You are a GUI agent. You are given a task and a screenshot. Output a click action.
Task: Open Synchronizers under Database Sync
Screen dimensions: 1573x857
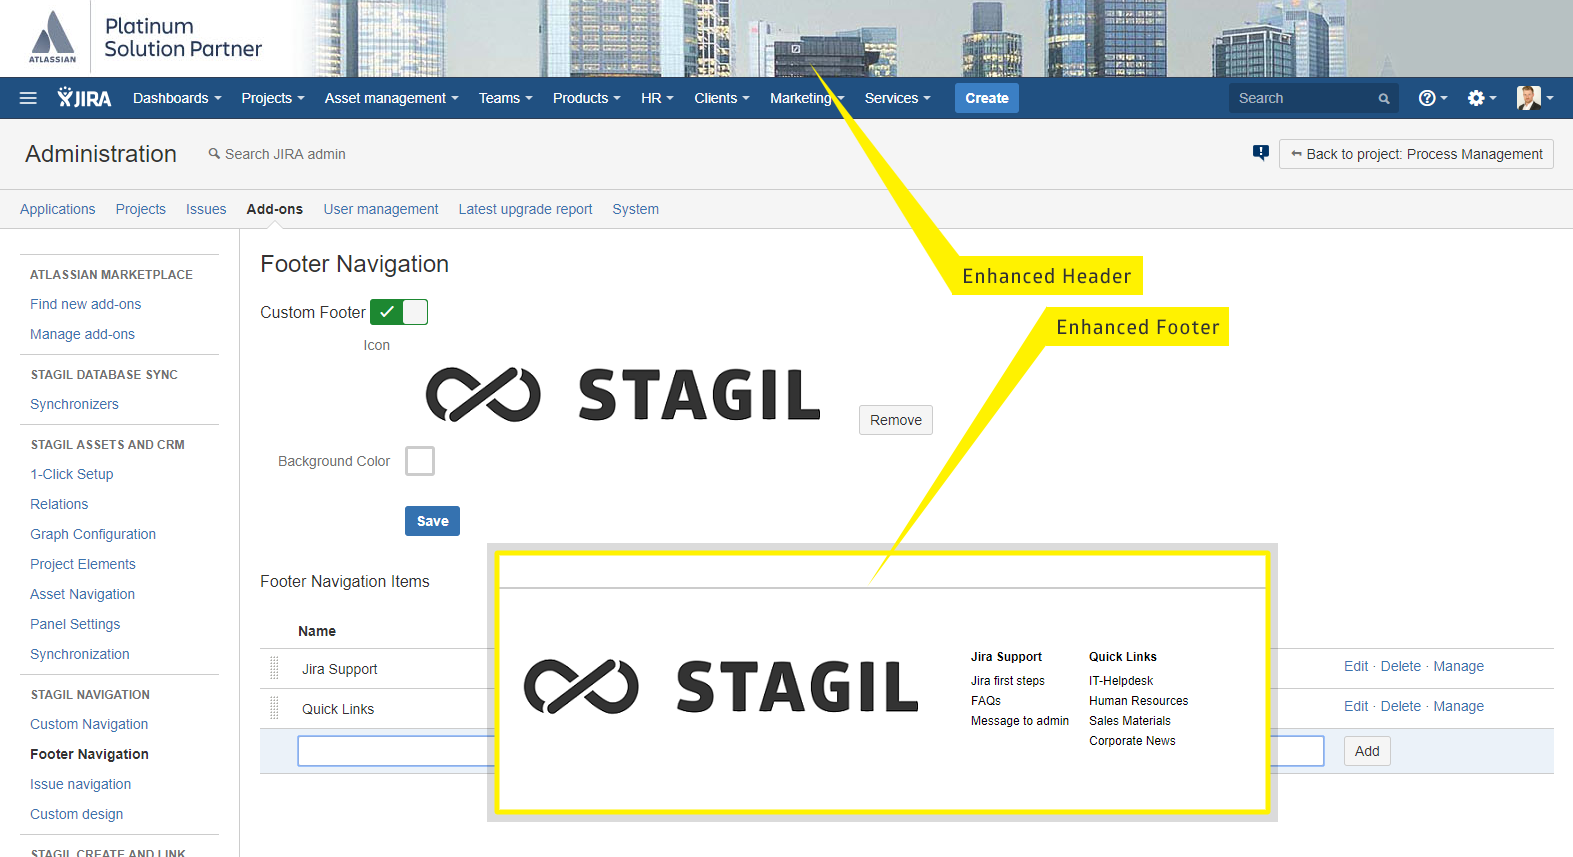pyautogui.click(x=74, y=404)
